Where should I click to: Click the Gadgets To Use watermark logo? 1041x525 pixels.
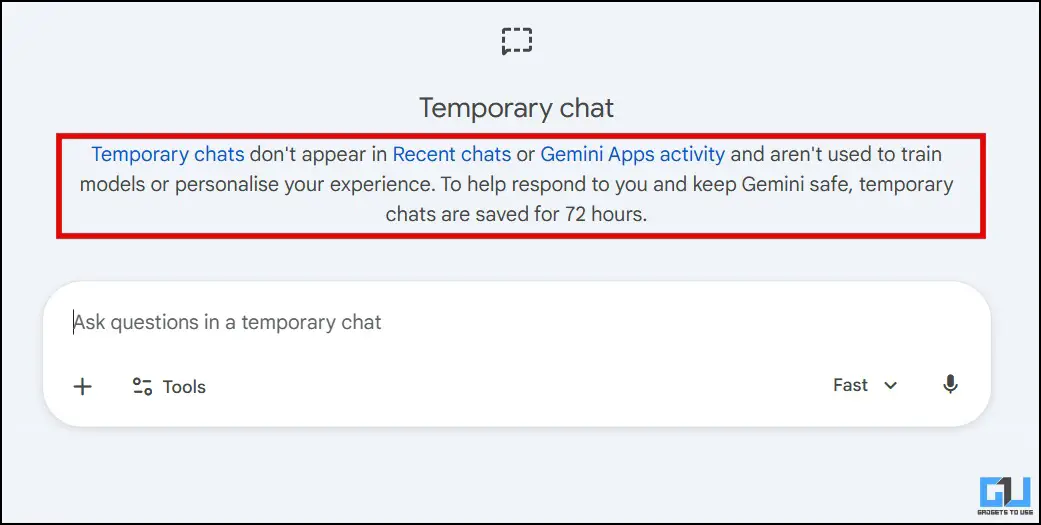click(x=1003, y=491)
